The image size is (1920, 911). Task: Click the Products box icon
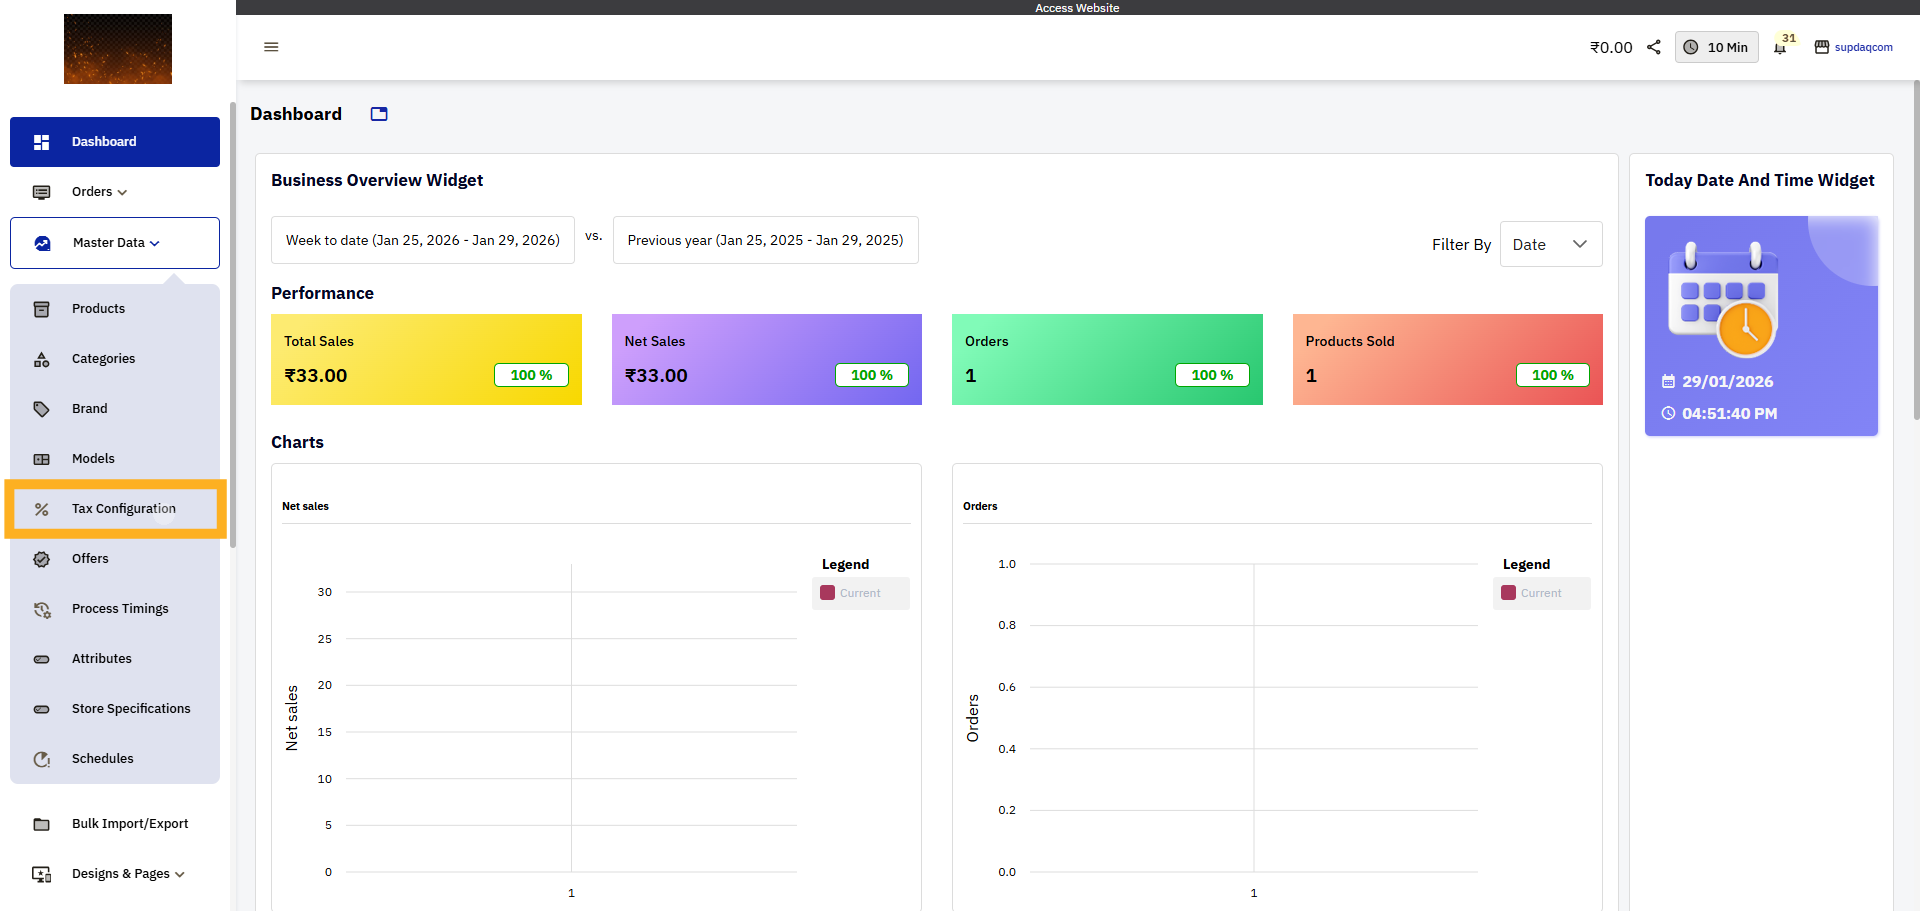click(x=41, y=309)
